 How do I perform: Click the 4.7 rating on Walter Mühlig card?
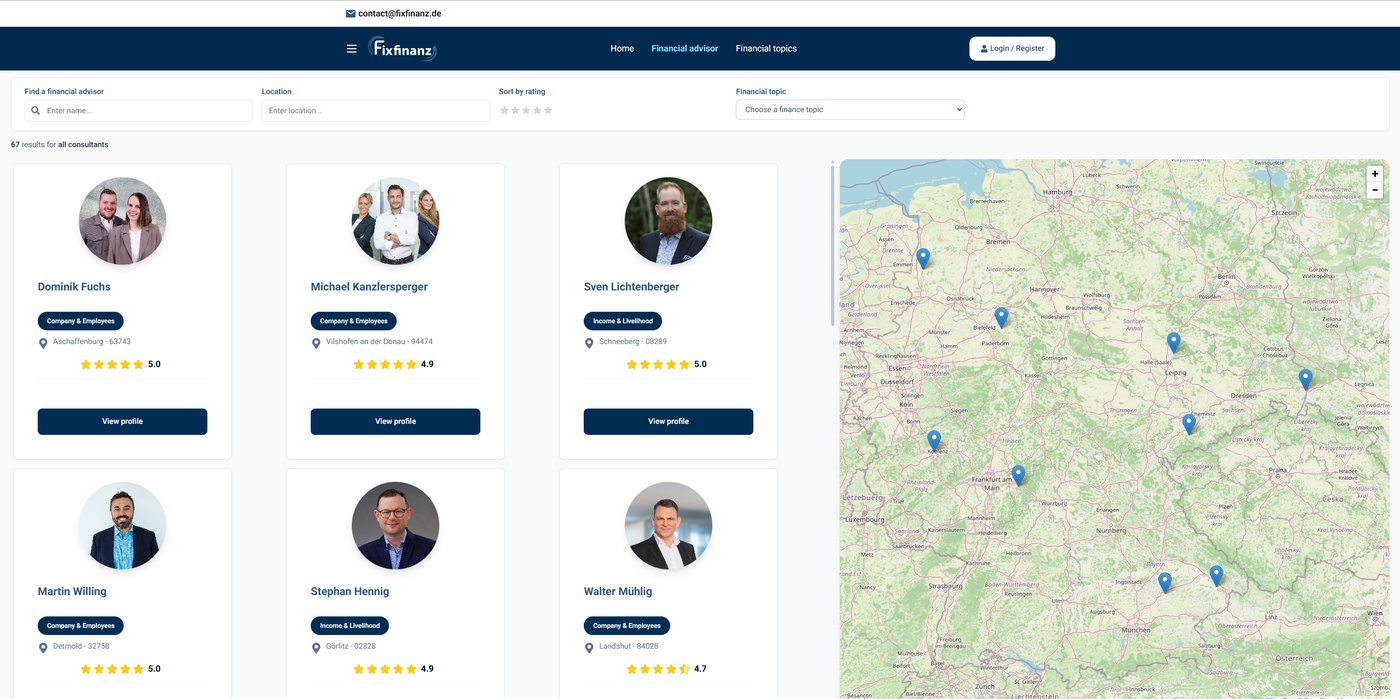pos(700,669)
